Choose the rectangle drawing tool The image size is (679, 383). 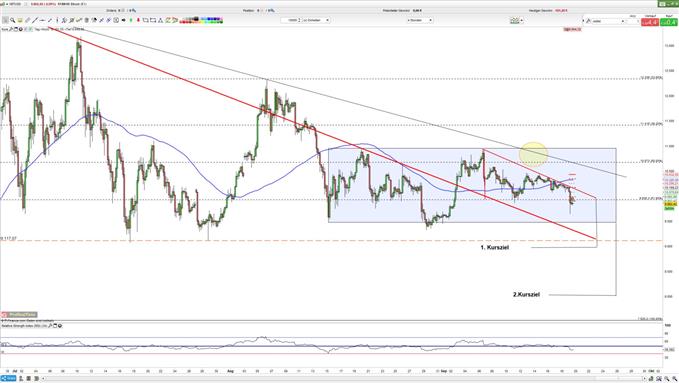point(153,20)
